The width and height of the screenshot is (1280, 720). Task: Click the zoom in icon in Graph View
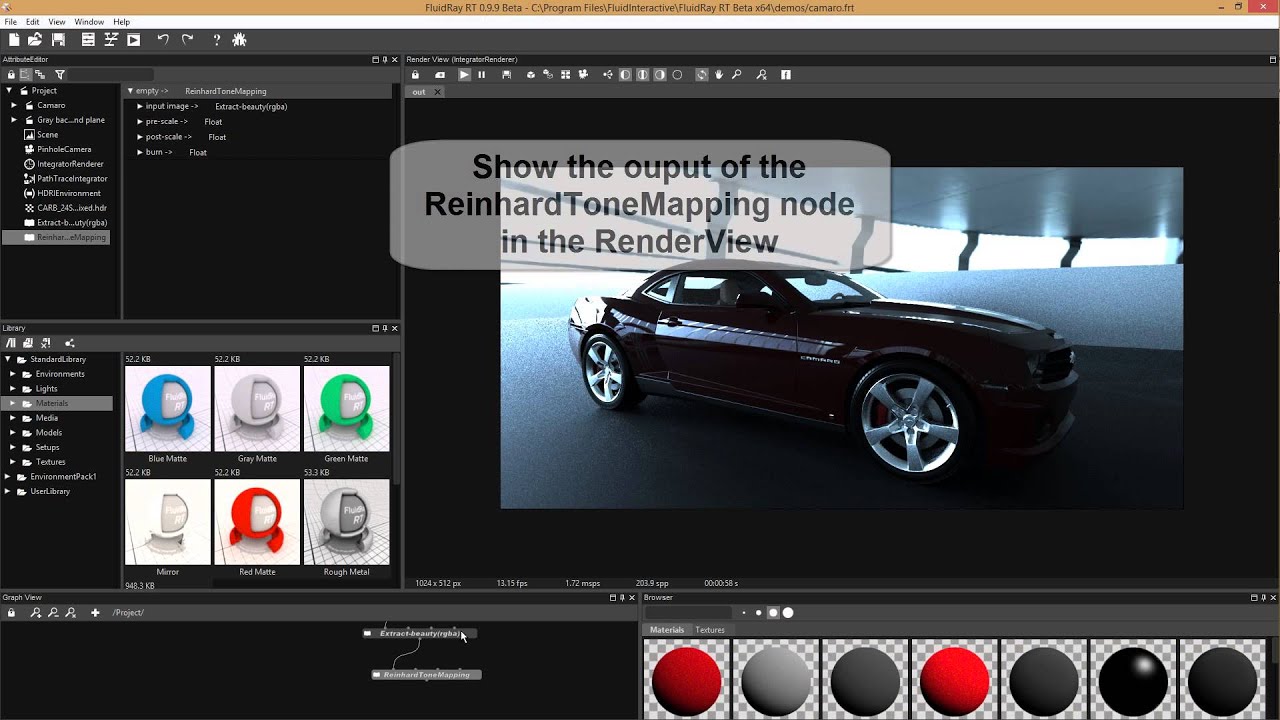point(36,613)
